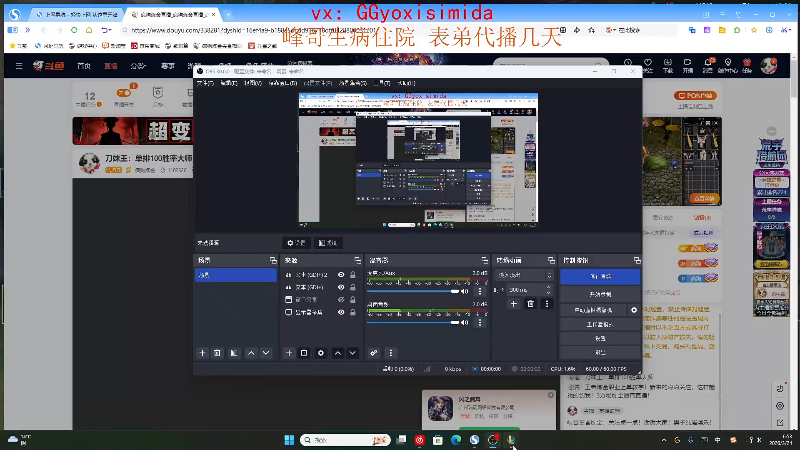Move scene down in Scenes panel

tap(266, 353)
